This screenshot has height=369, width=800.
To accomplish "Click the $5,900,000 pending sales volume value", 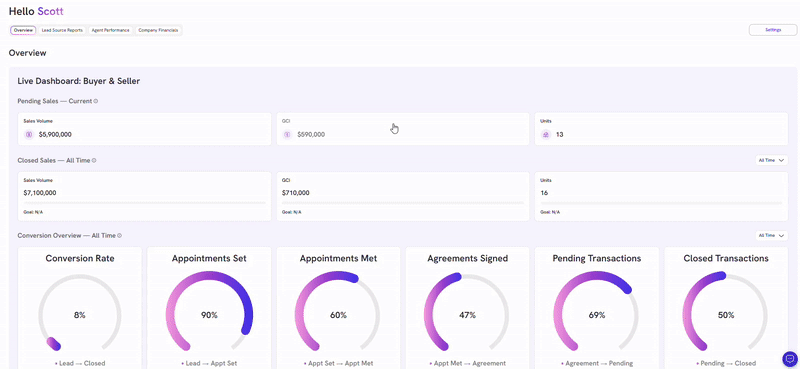I will click(x=55, y=135).
